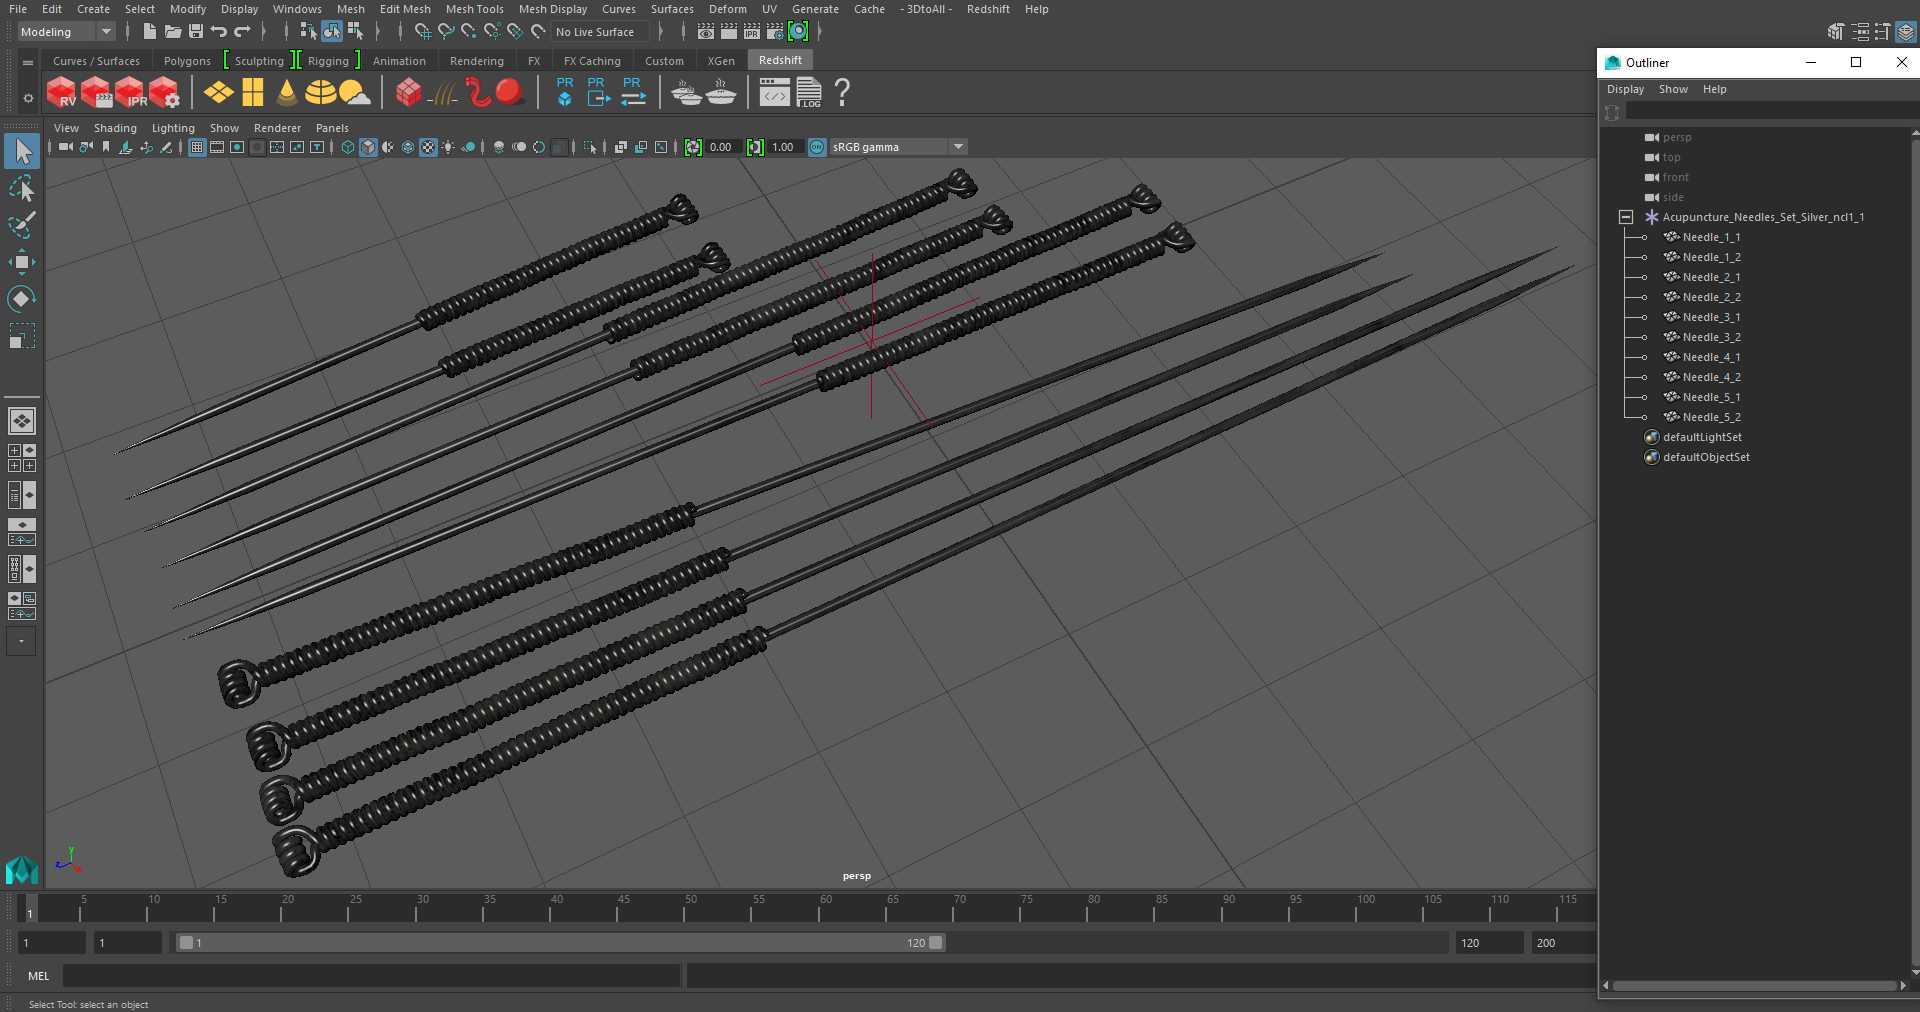Click the viewport gamma value field 1.00
Image resolution: width=1920 pixels, height=1012 pixels.
(x=783, y=147)
